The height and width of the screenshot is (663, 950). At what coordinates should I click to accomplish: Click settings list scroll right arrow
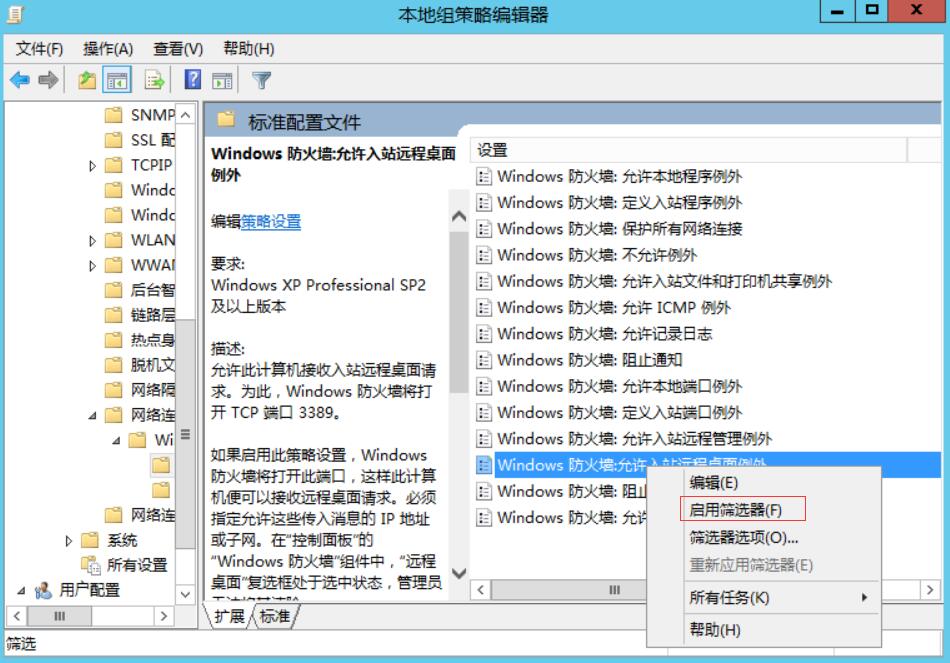[x=930, y=590]
